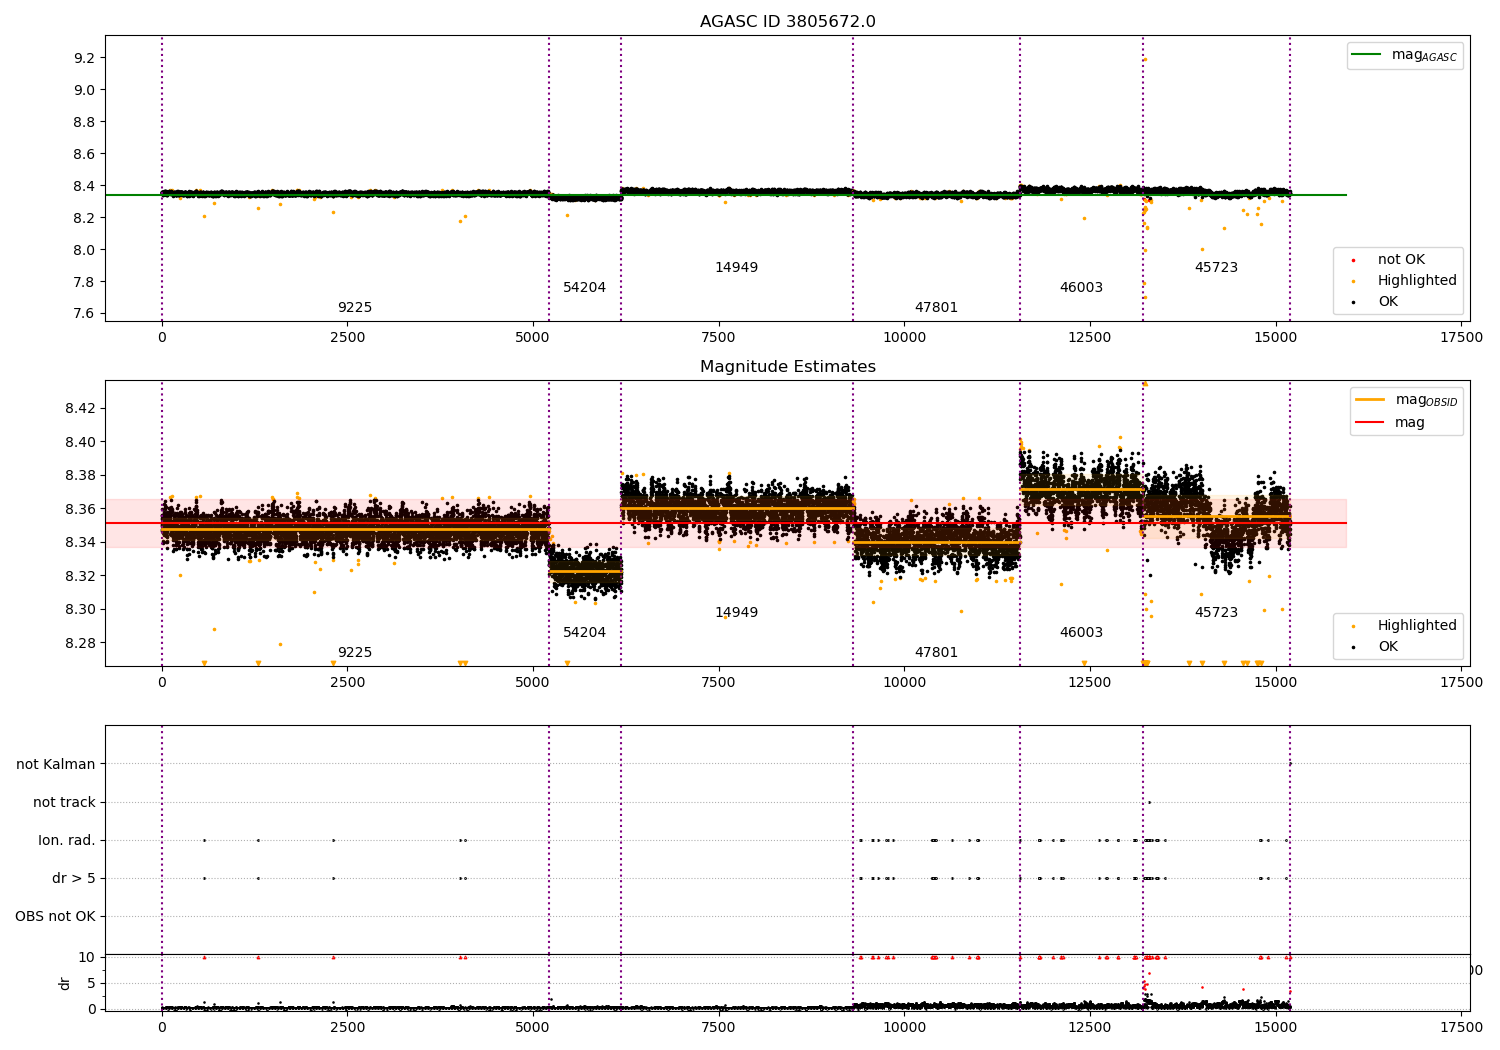Click the "dr > 5" axis label
1500x1050 pixels.
74,879
